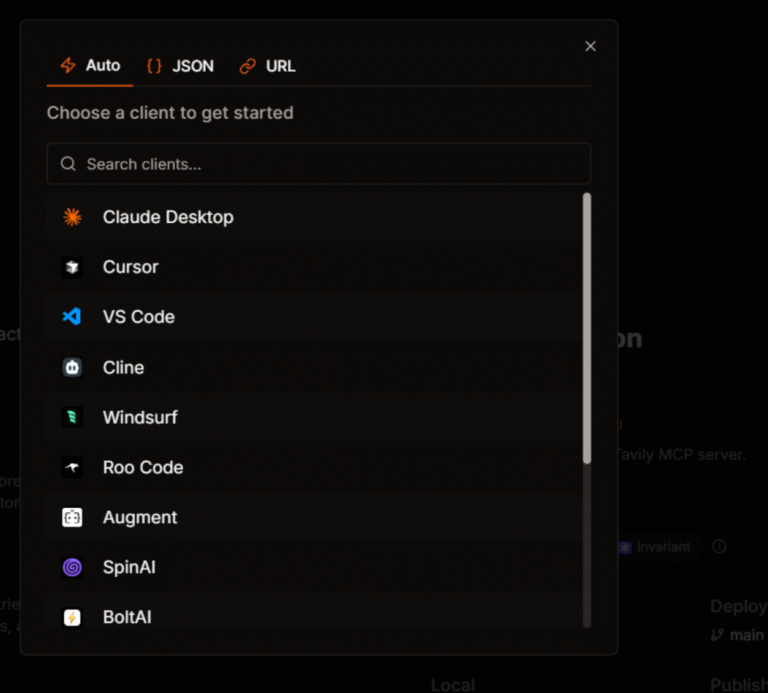This screenshot has height=693, width=768.
Task: Click the Windsurf logo icon
Action: click(72, 417)
